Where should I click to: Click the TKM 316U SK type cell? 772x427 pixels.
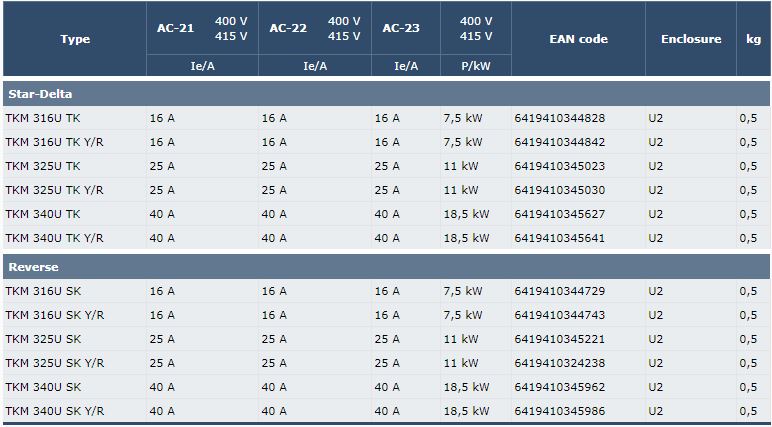point(74,291)
